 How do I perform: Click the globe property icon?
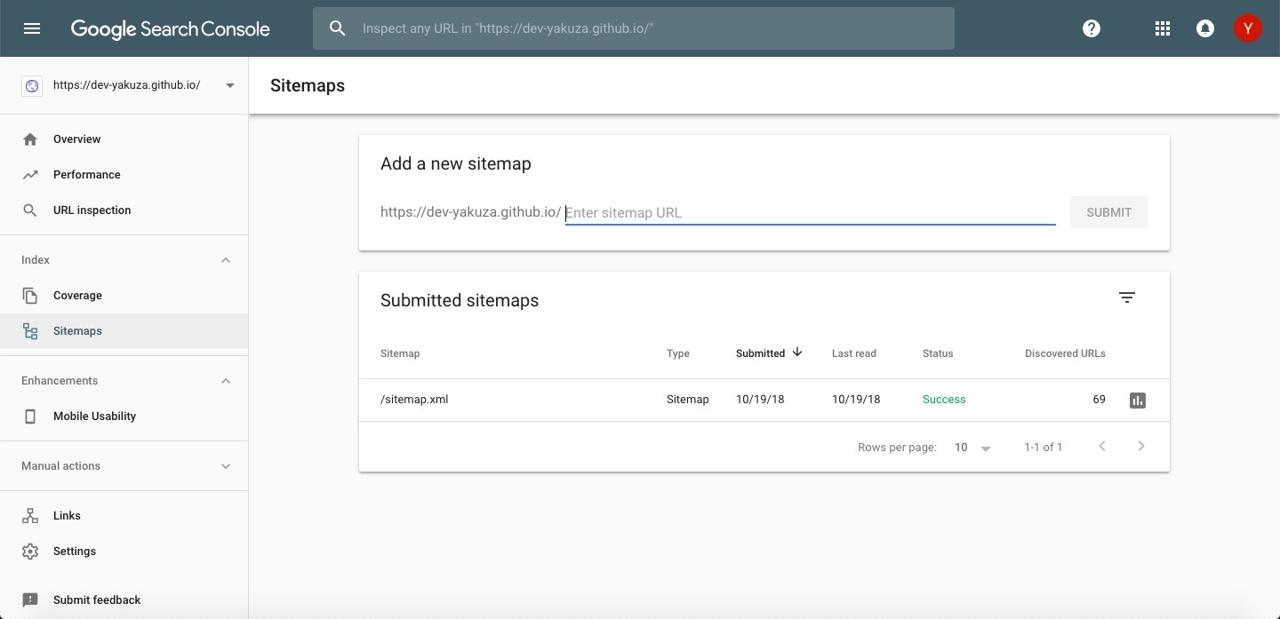click(x=31, y=86)
